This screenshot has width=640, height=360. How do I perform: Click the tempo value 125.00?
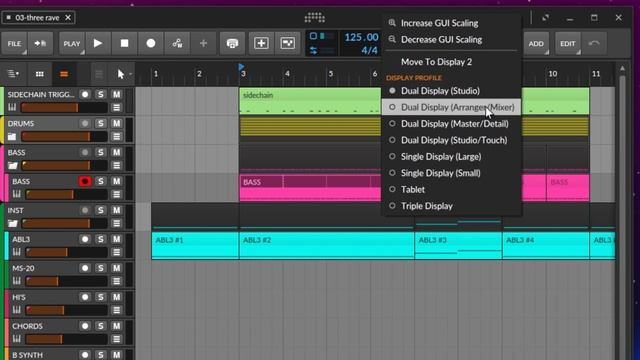[361, 38]
